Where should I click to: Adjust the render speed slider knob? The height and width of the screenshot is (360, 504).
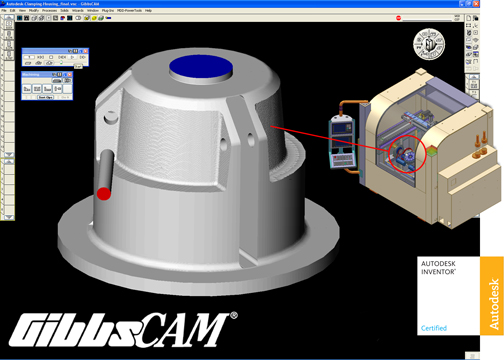click(x=61, y=62)
